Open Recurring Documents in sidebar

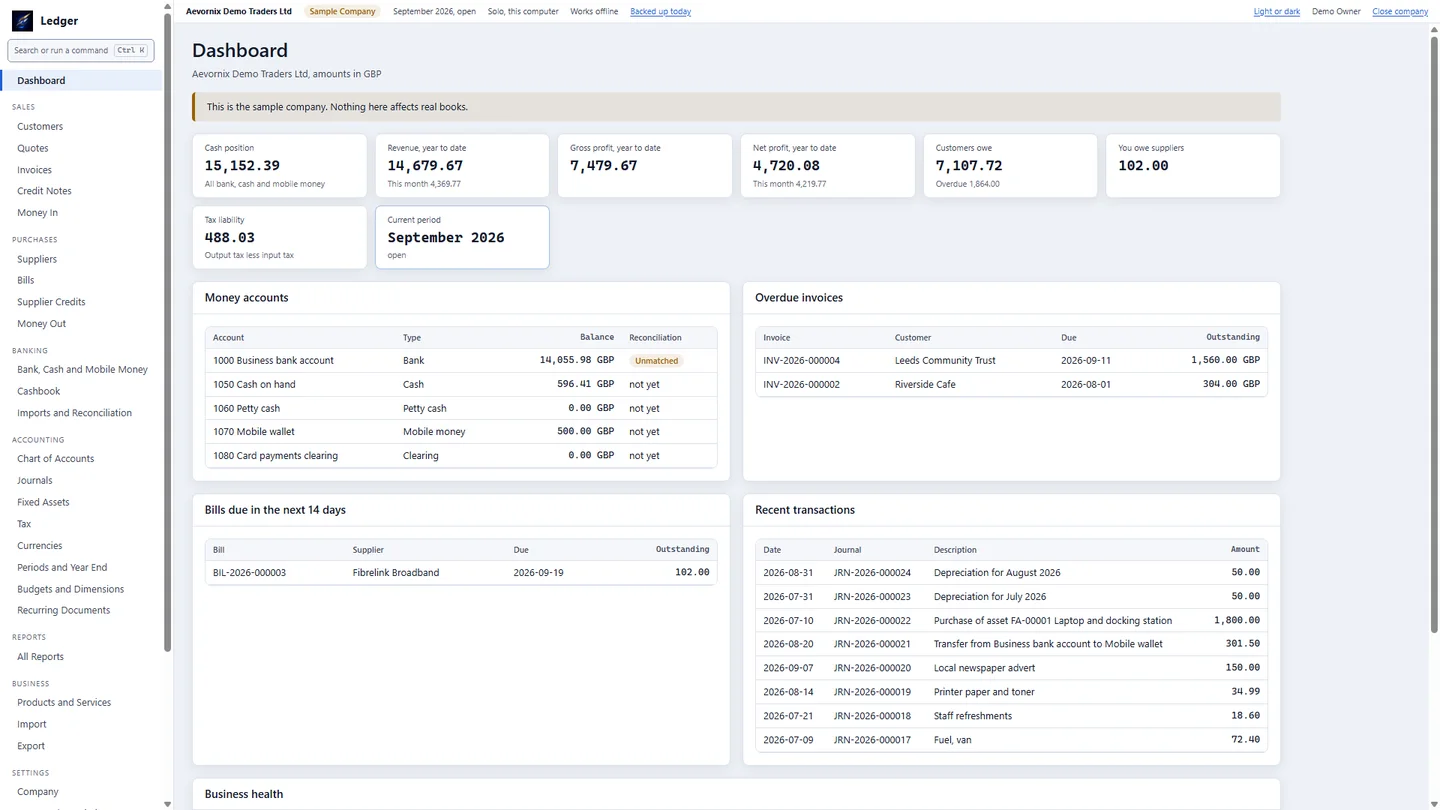[63, 610]
